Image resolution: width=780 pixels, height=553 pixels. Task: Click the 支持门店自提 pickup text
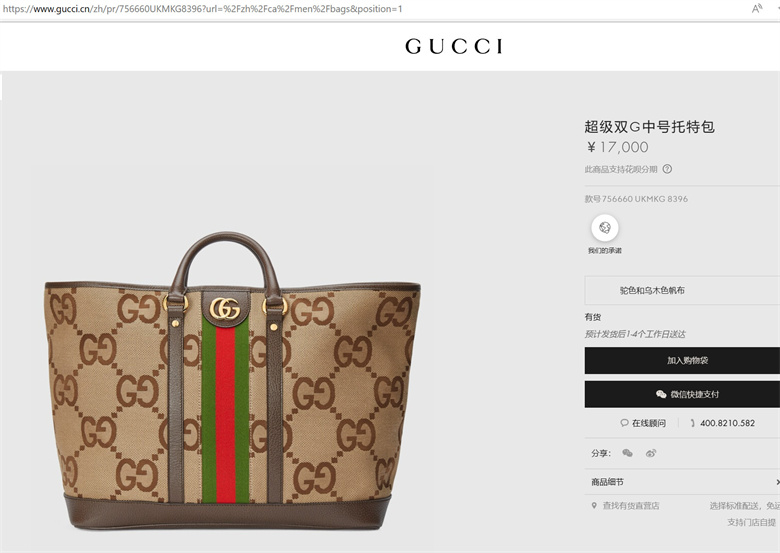751,522
